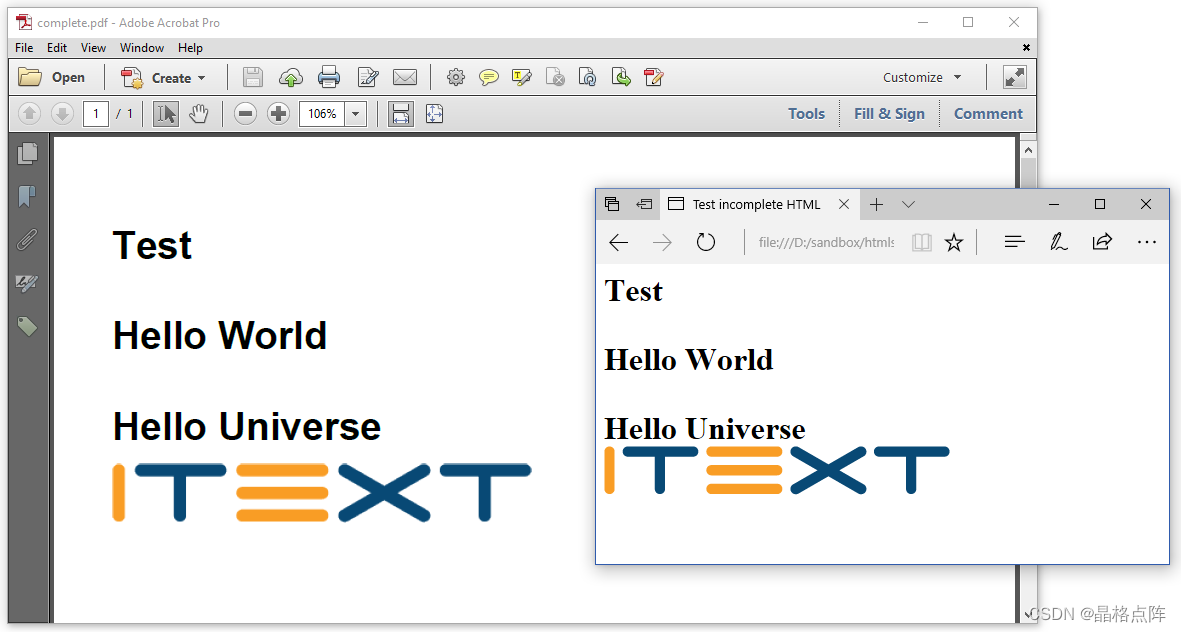Click the tab preview icon in Edge

click(612, 204)
